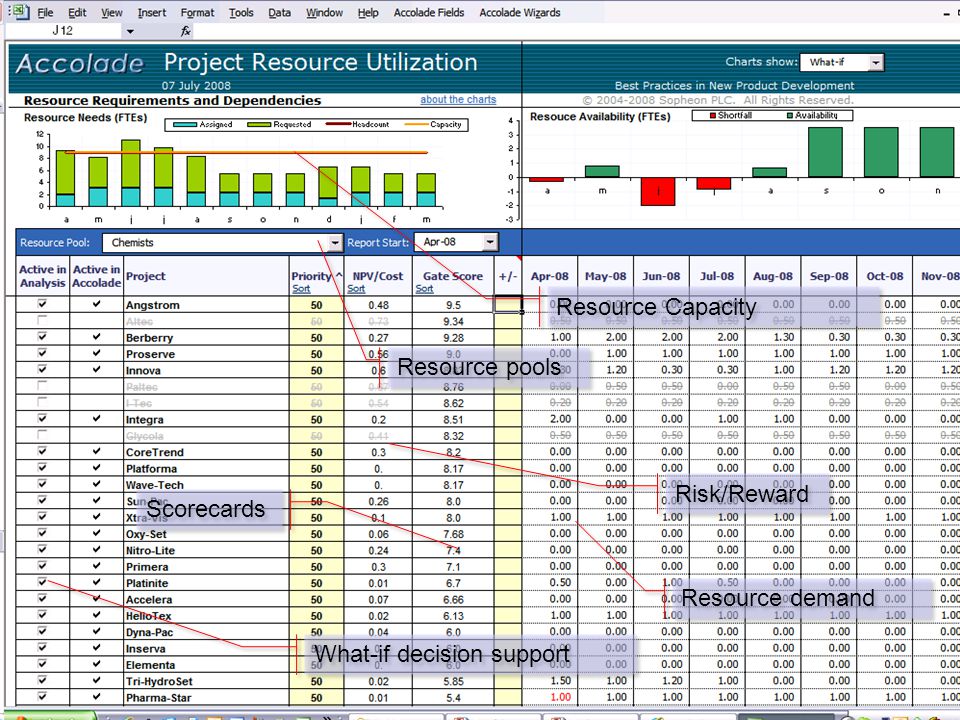Screen dimensions: 960x720
Task: Click Sort under the Gate Score header
Action: pyautogui.click(x=424, y=289)
